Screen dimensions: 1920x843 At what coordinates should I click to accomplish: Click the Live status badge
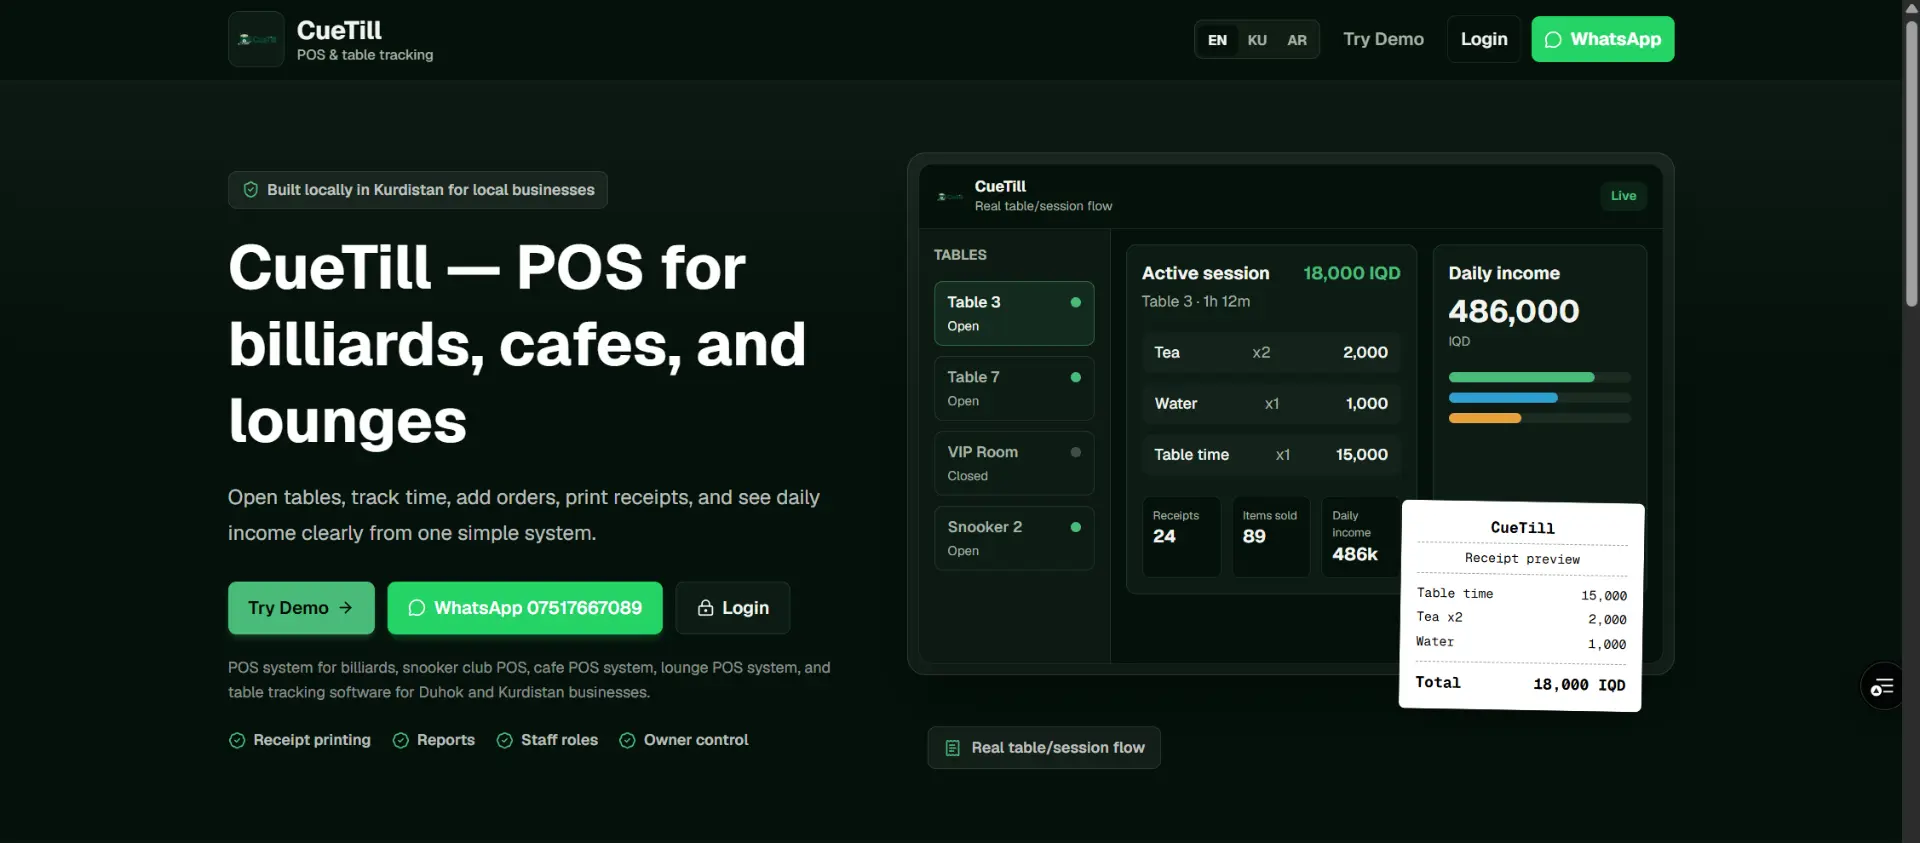tap(1623, 196)
